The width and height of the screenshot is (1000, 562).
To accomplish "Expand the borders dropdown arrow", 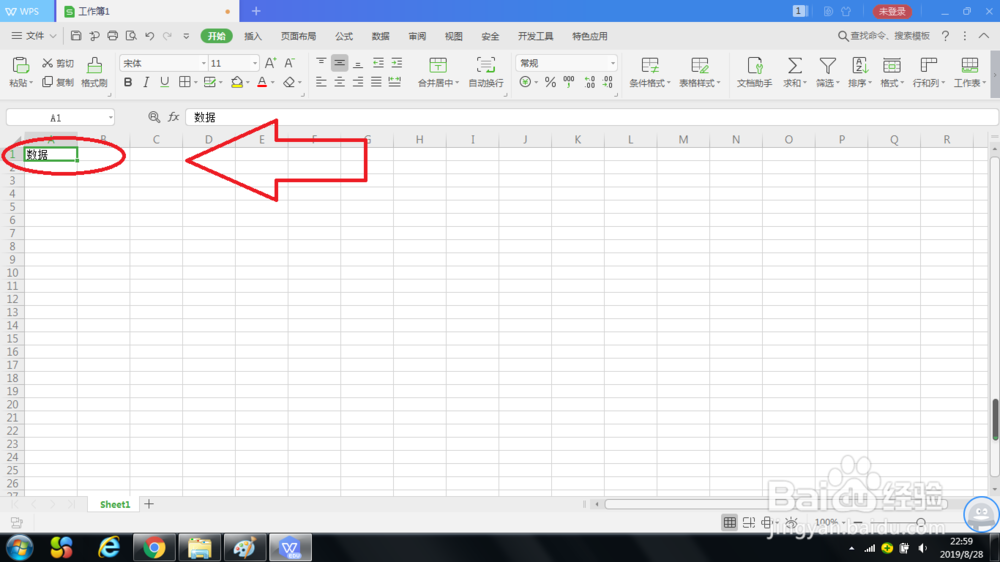I will pyautogui.click(x=195, y=82).
